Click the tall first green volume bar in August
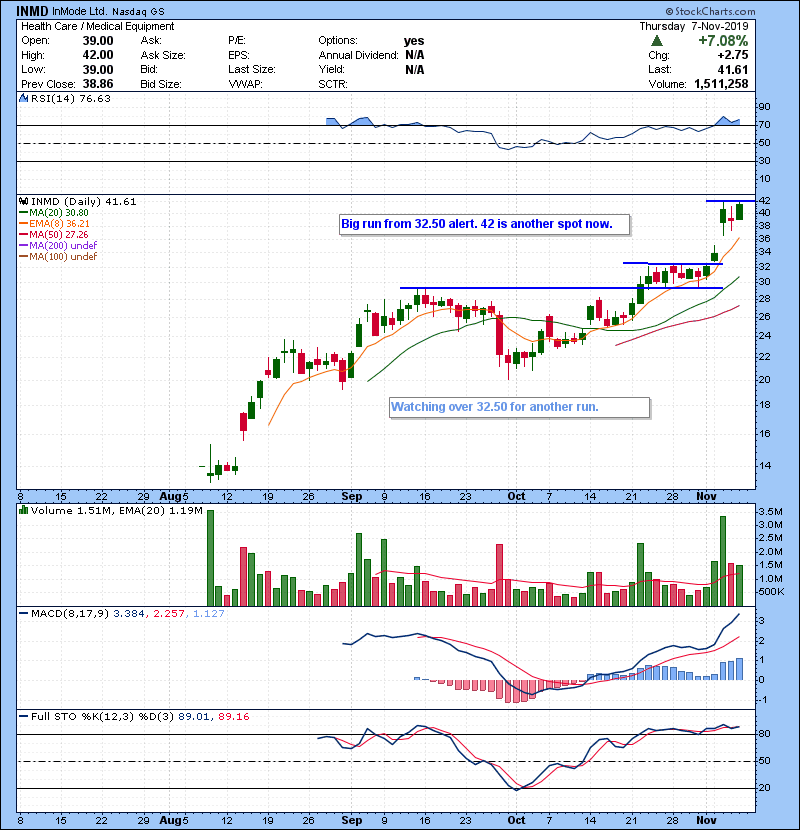This screenshot has height=830, width=800. pos(210,558)
